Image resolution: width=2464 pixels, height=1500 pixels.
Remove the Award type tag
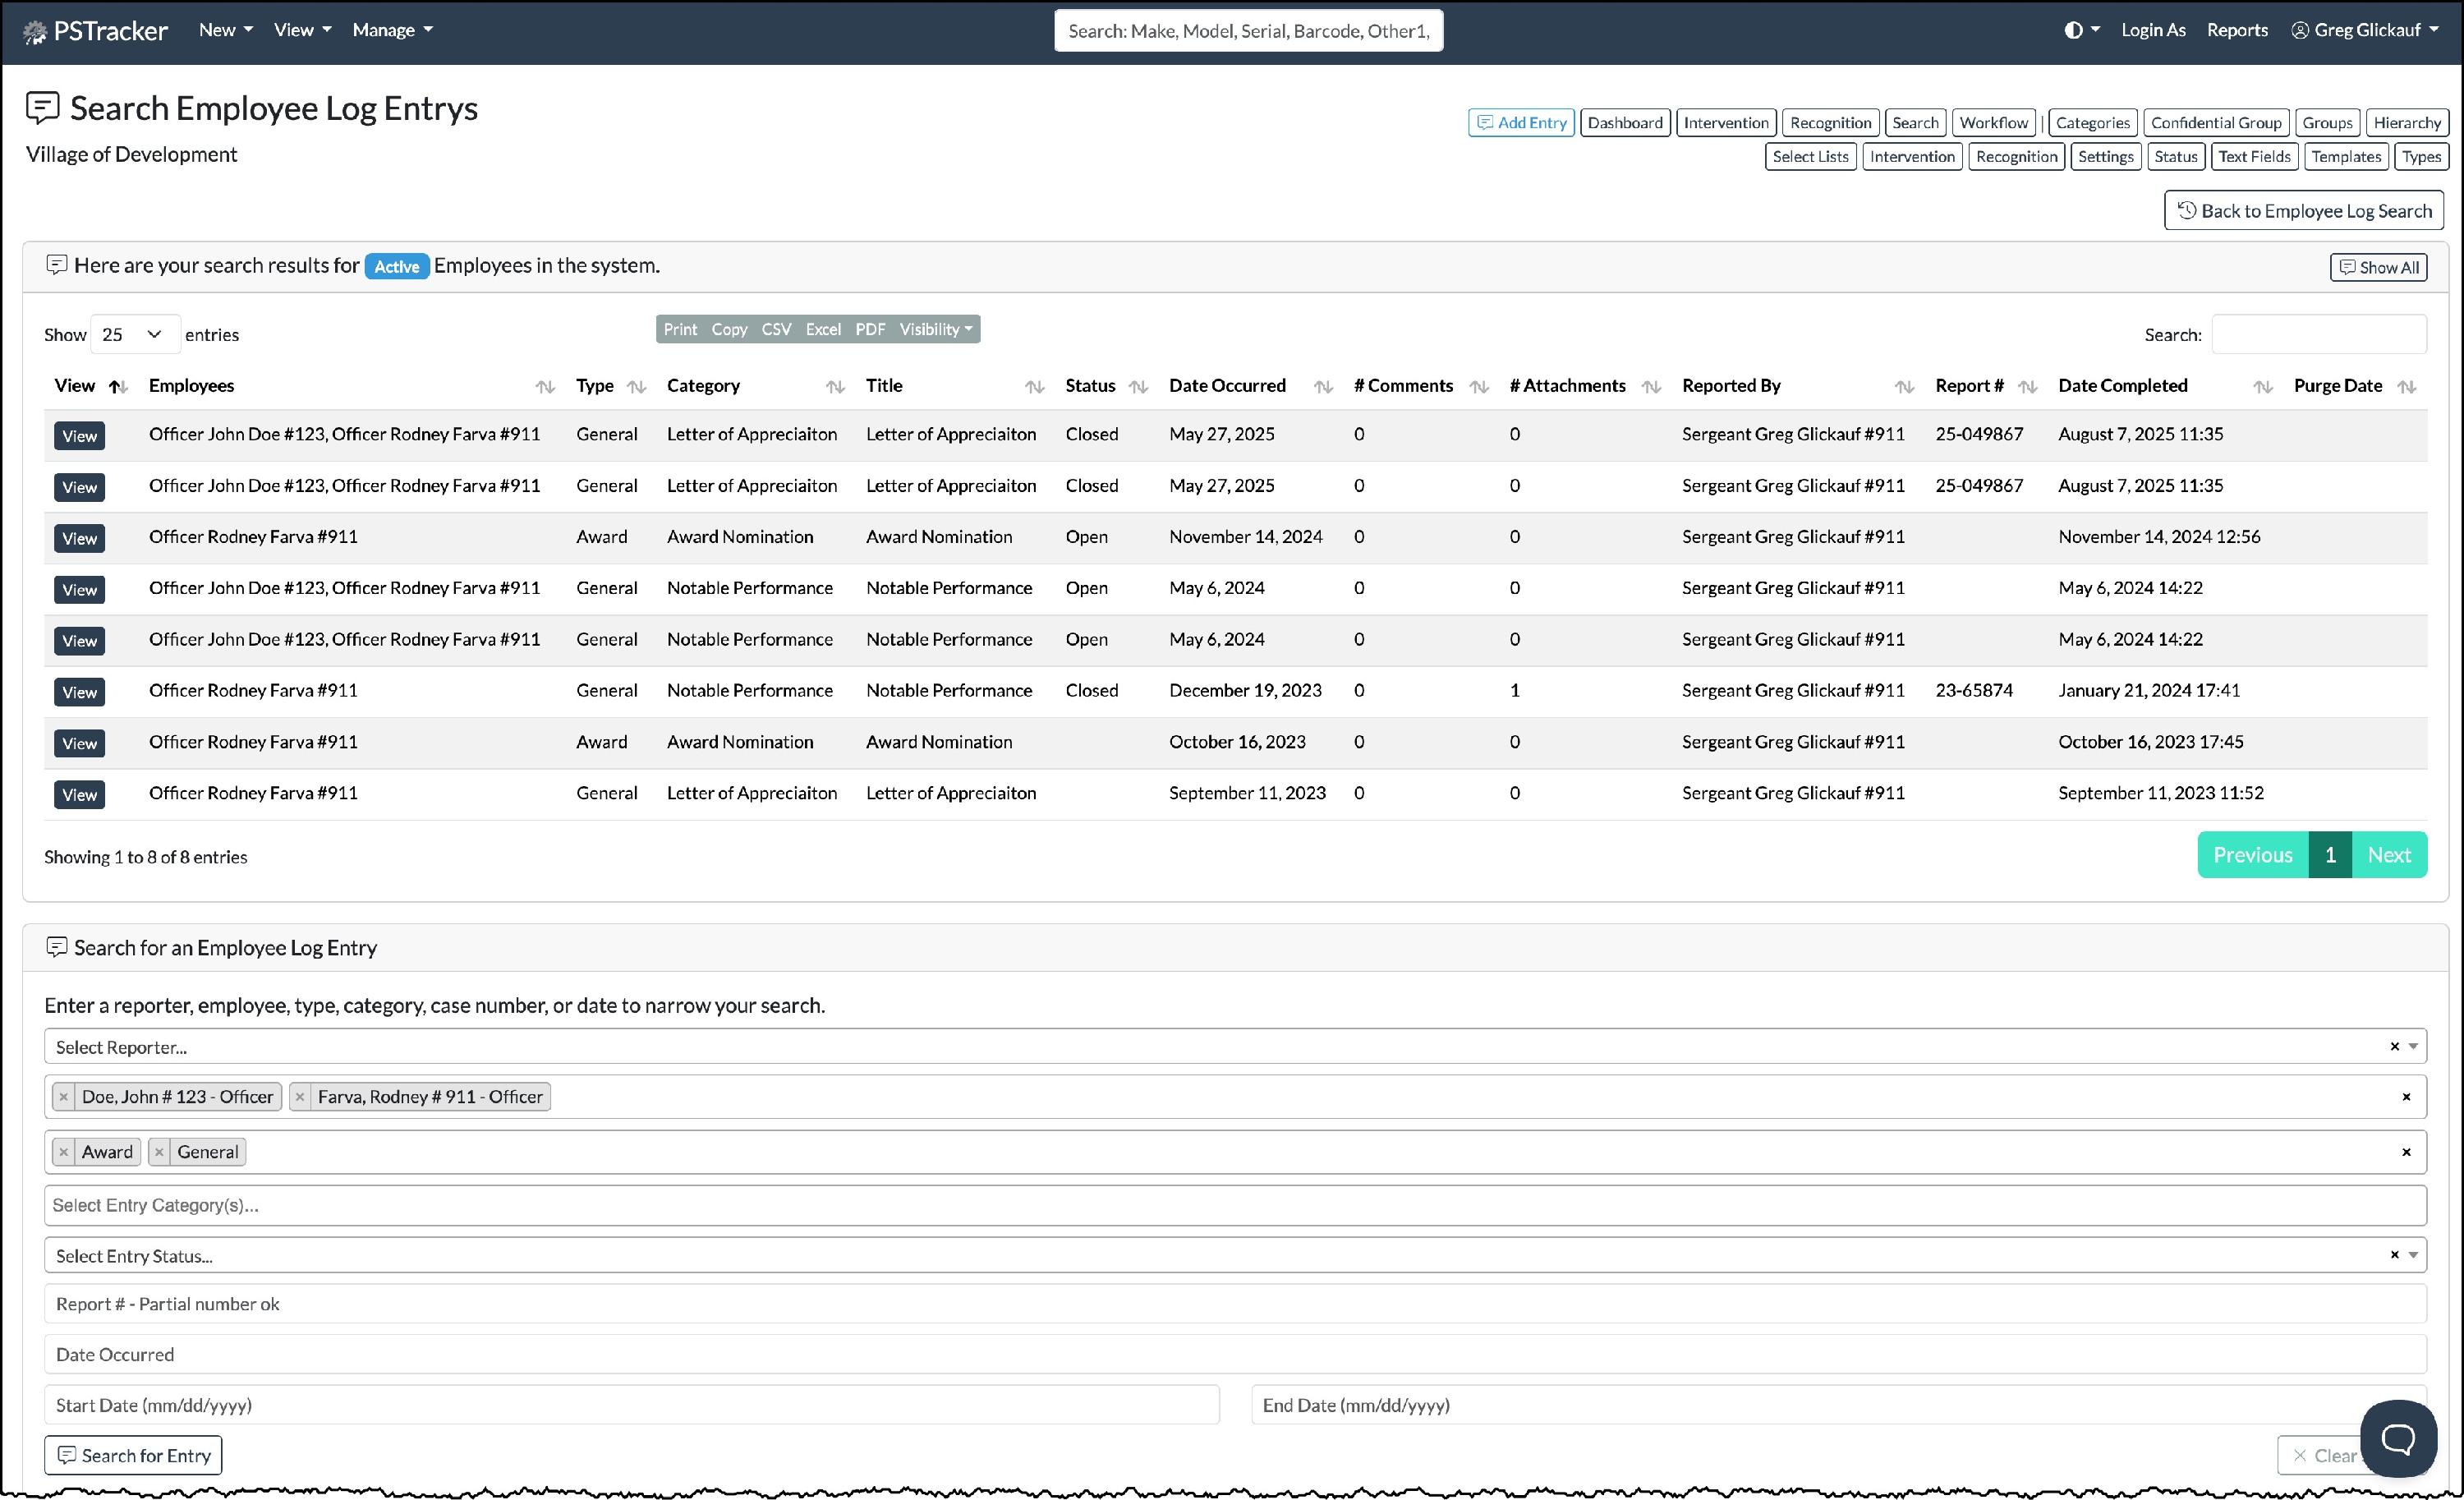coord(64,1152)
